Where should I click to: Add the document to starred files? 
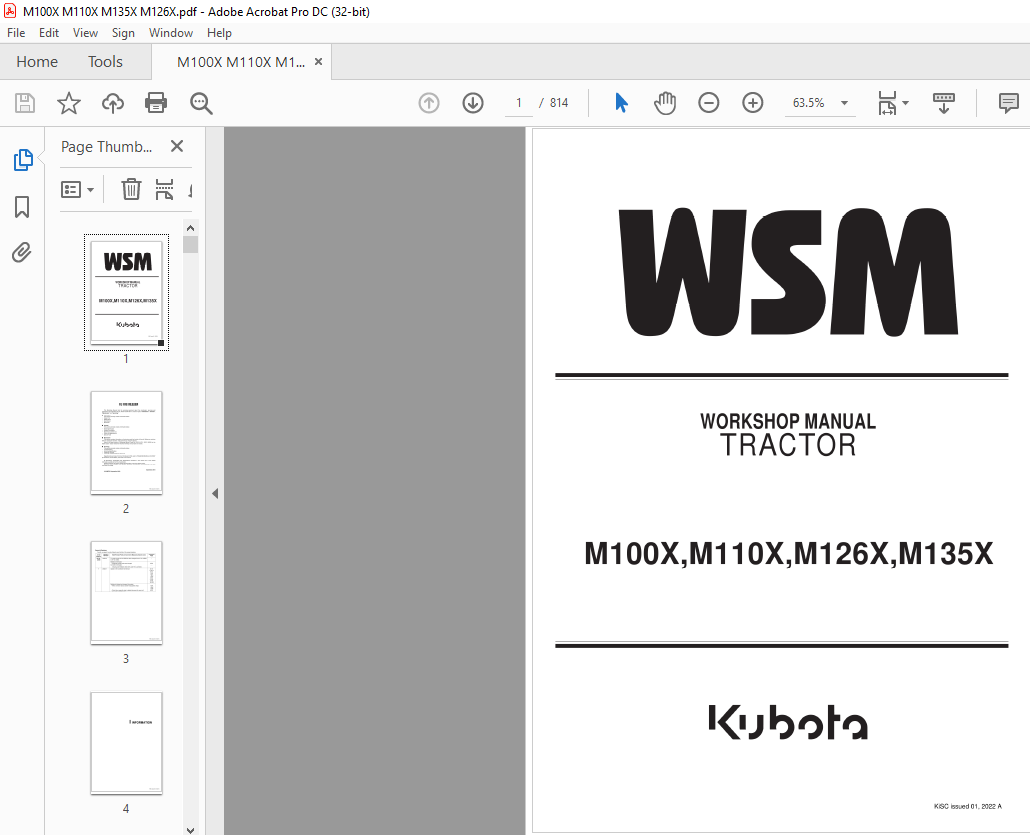coord(69,103)
